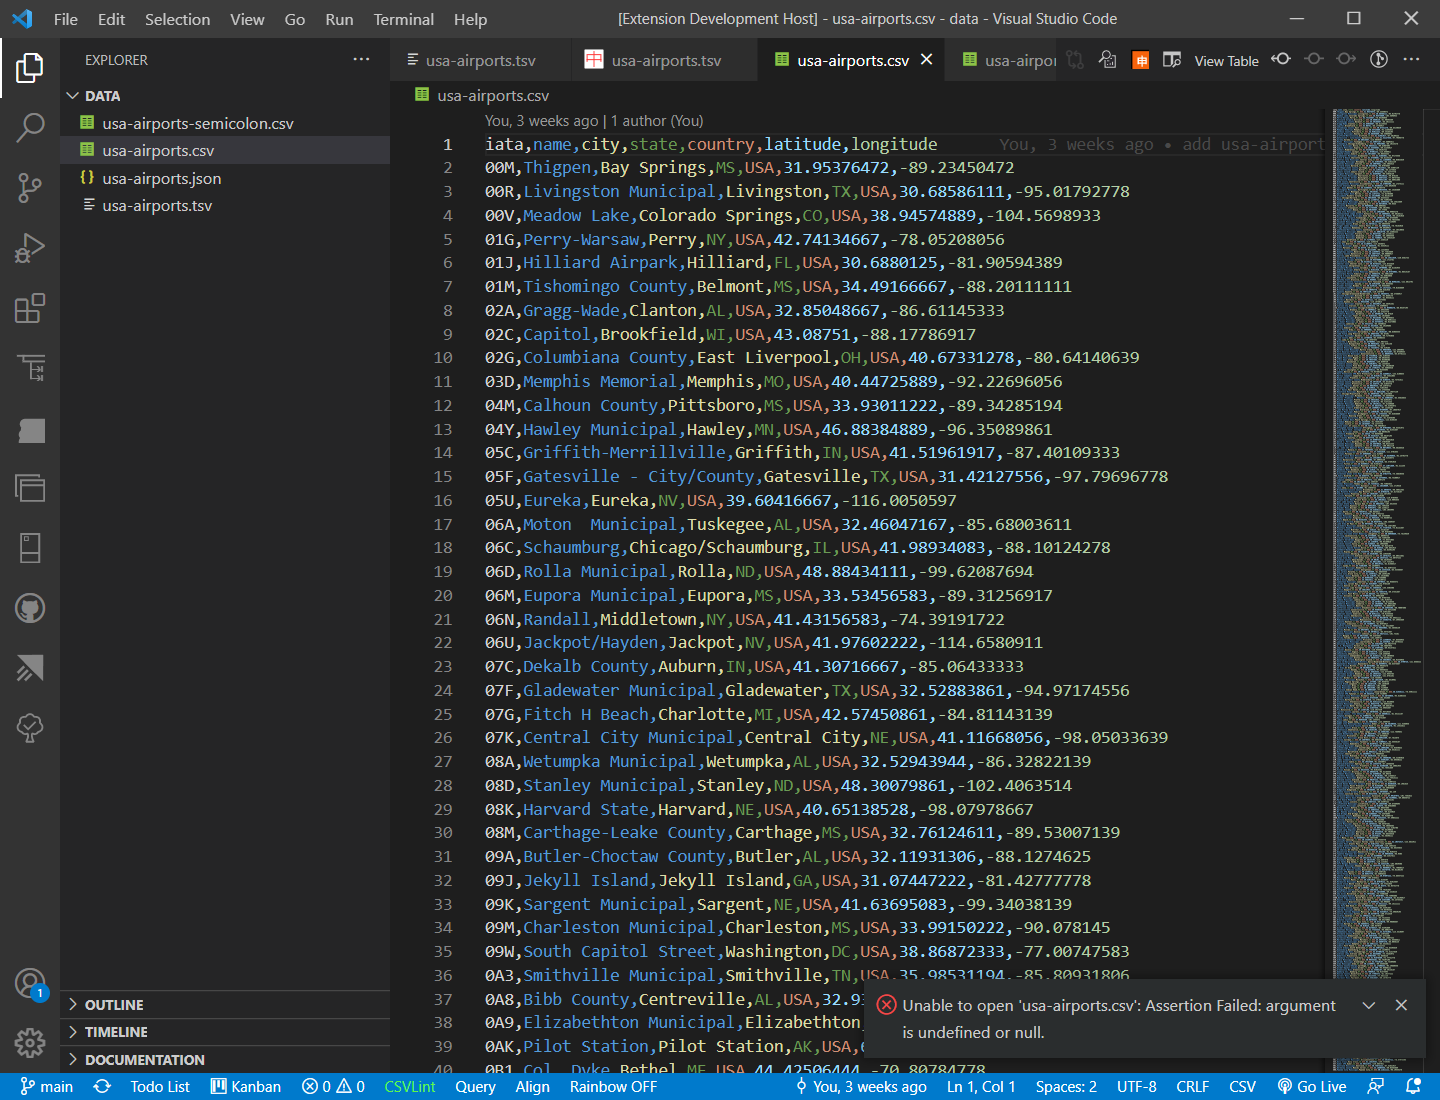Switch to the first usa-airports.tsv tab

click(480, 60)
